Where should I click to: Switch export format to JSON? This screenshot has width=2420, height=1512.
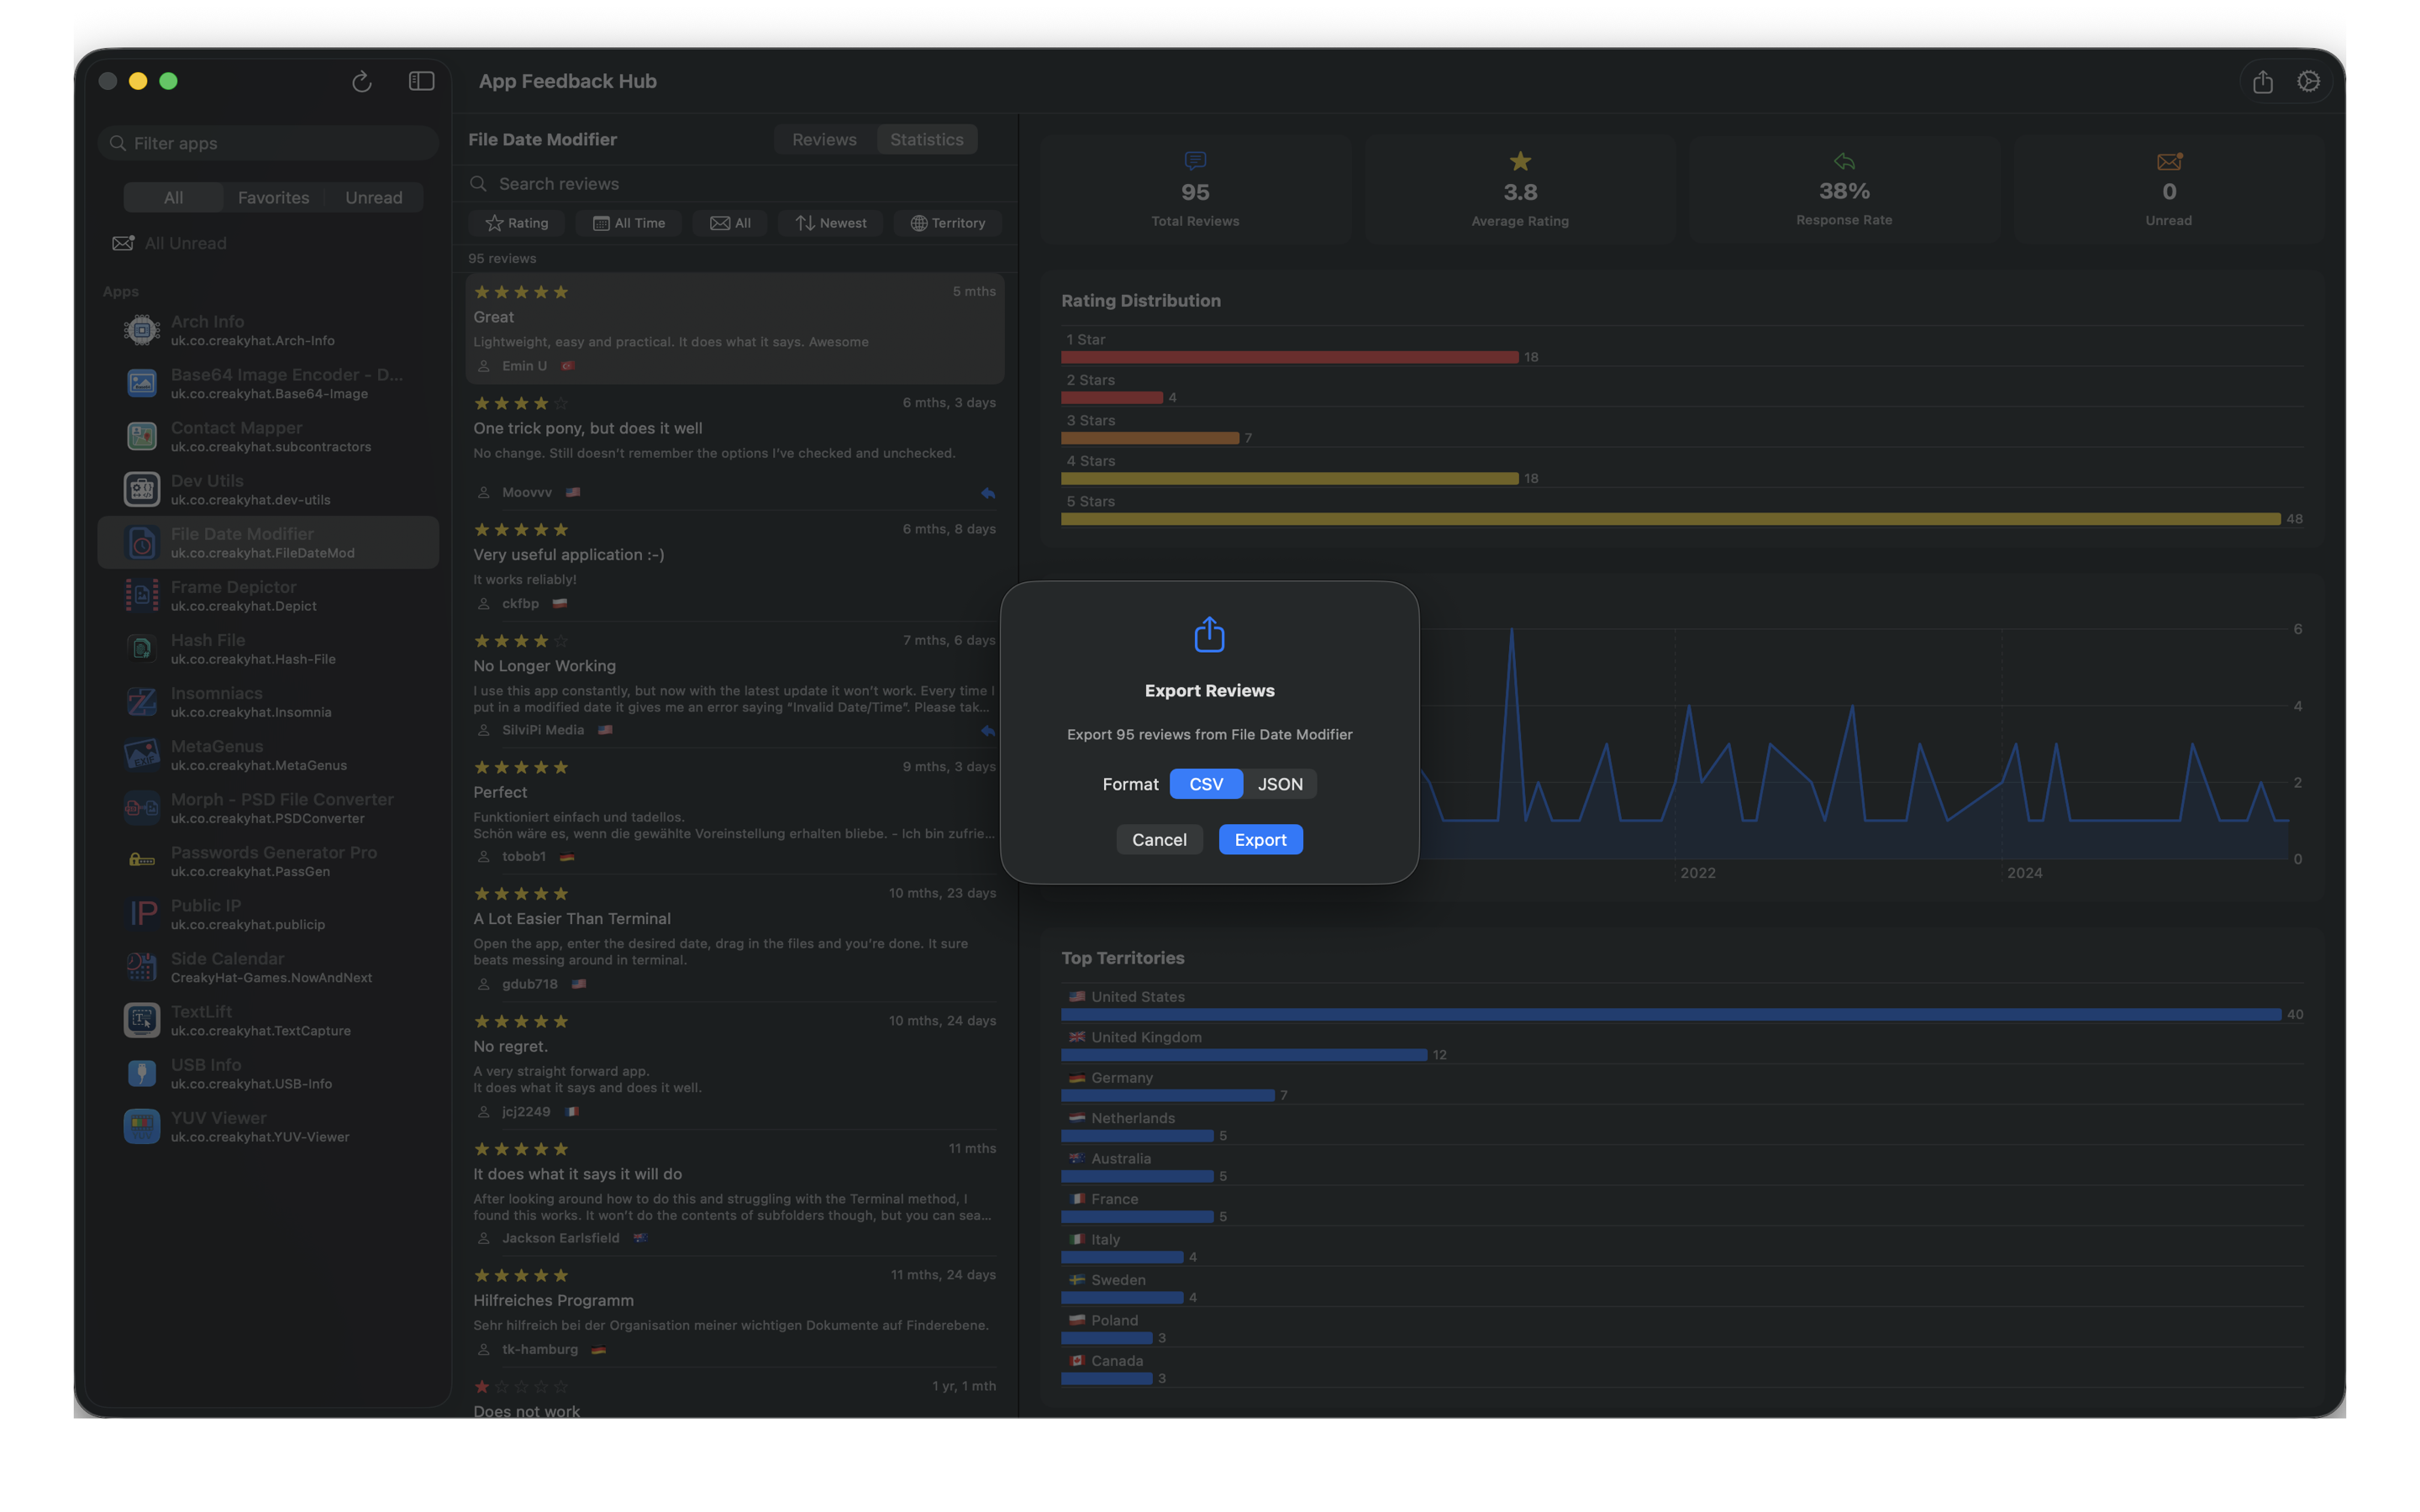point(1279,784)
